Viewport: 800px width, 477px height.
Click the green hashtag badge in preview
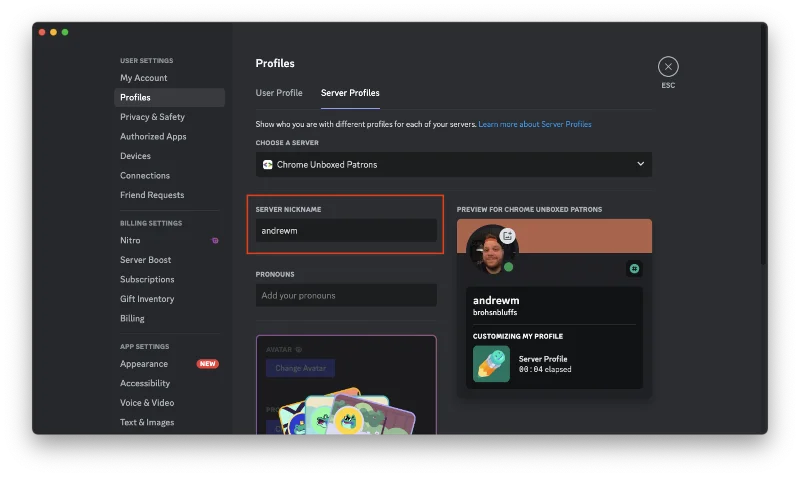634,268
